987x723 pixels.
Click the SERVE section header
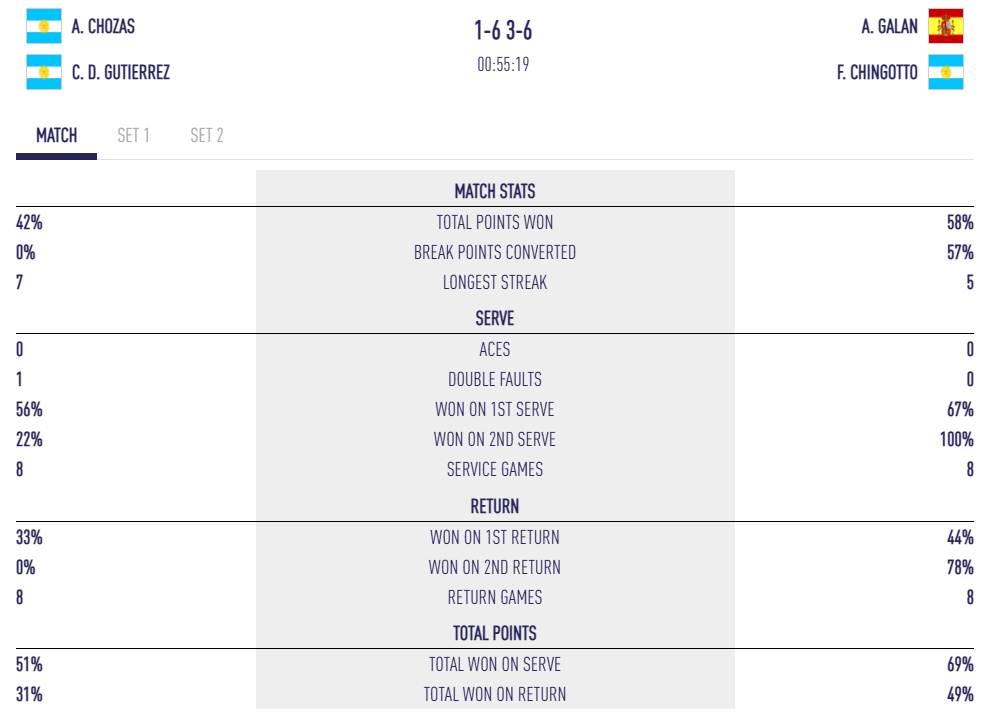click(x=495, y=319)
